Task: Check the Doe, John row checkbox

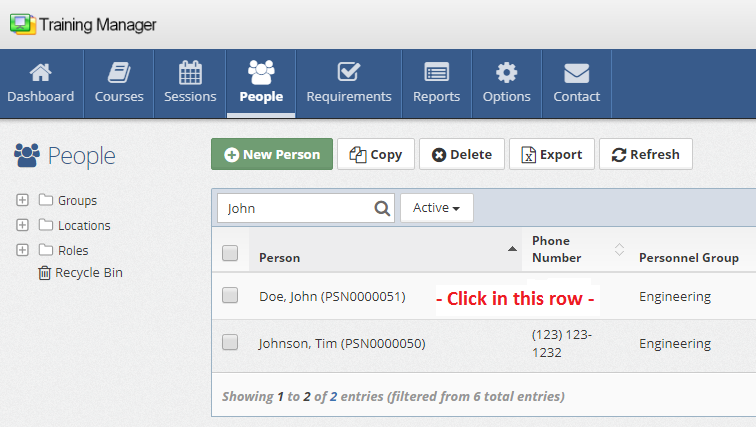Action: click(230, 295)
